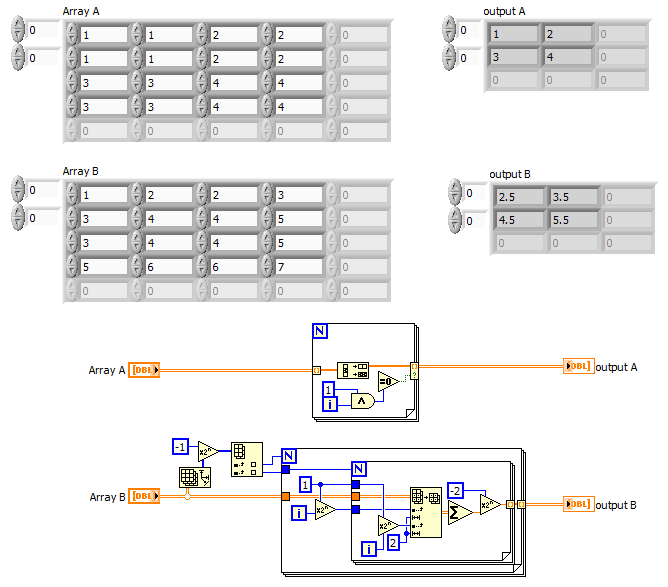Click Array B cell containing 7
The width and height of the screenshot is (668, 587).
pos(299,267)
